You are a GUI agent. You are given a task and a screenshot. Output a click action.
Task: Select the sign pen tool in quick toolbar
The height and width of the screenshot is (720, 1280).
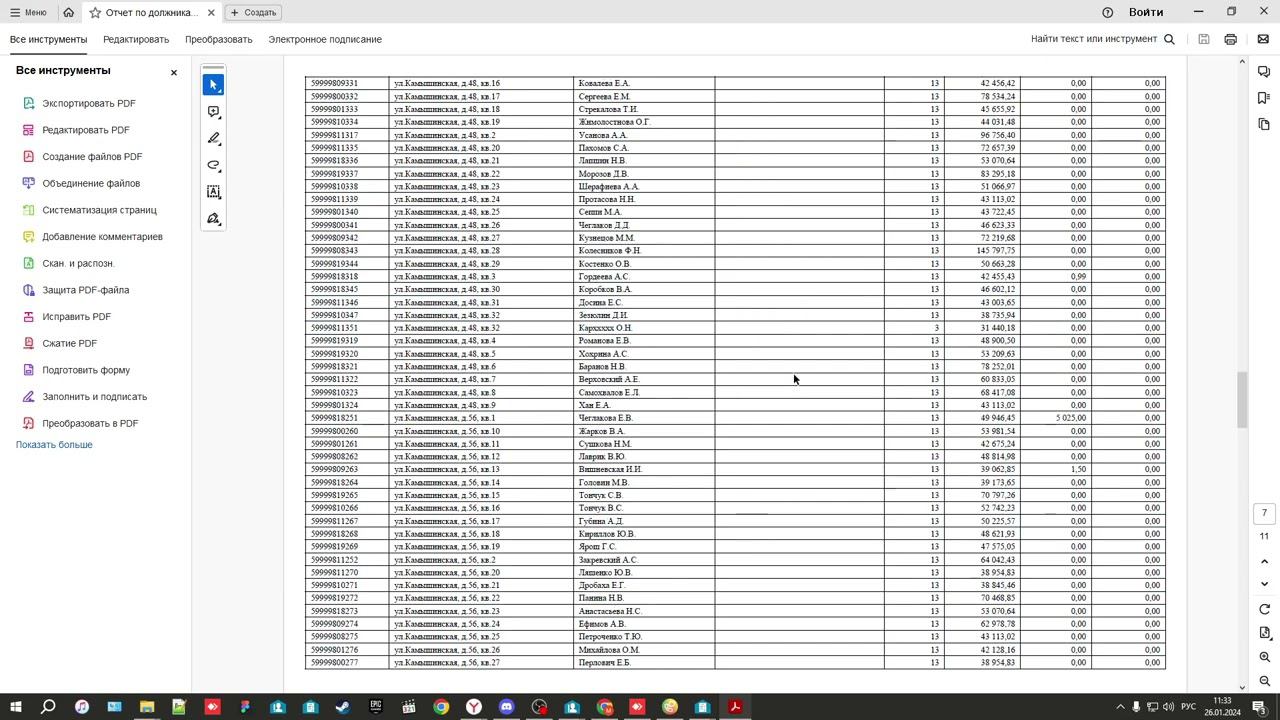click(x=213, y=219)
